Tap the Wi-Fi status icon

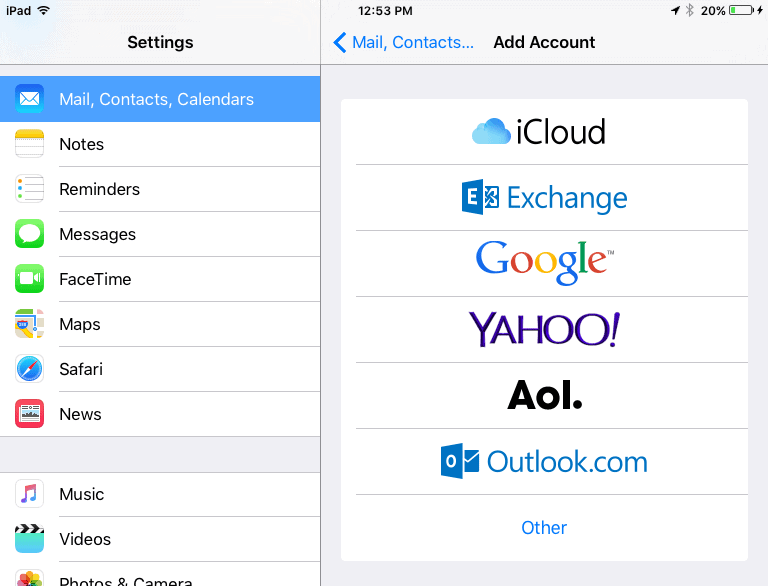[44, 10]
